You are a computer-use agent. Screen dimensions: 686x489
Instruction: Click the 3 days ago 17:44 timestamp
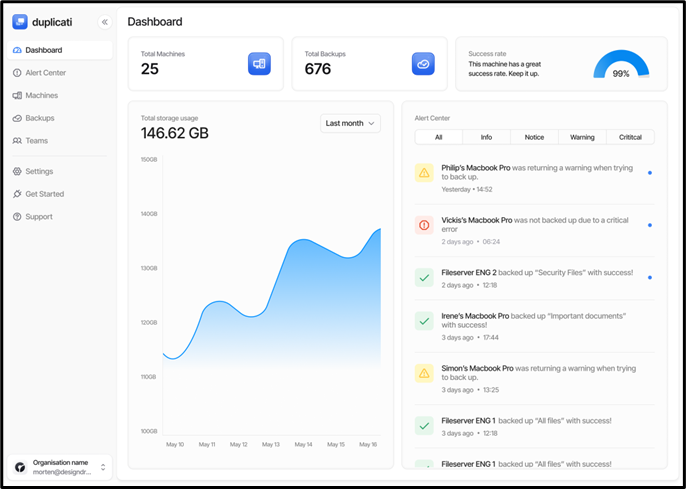(x=470, y=338)
